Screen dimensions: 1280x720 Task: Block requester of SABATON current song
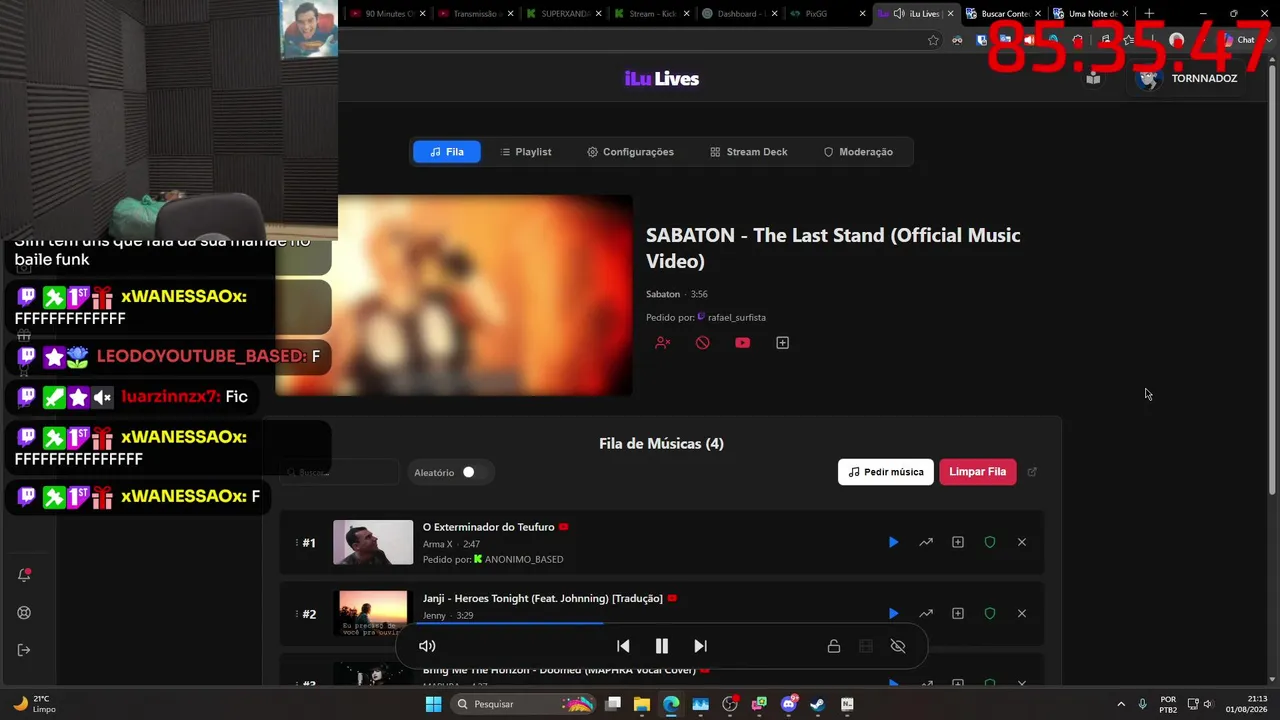pyautogui.click(x=662, y=343)
